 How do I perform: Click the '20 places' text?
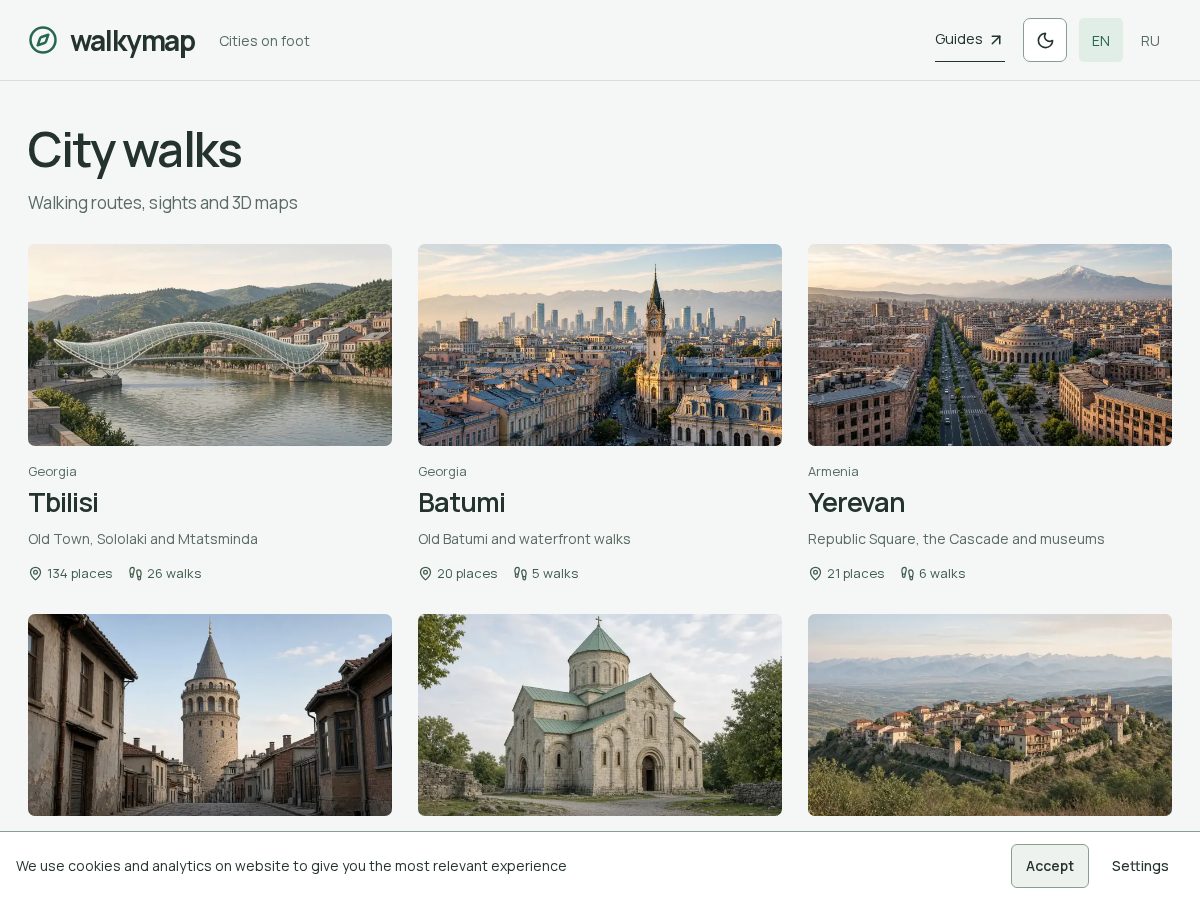(467, 573)
